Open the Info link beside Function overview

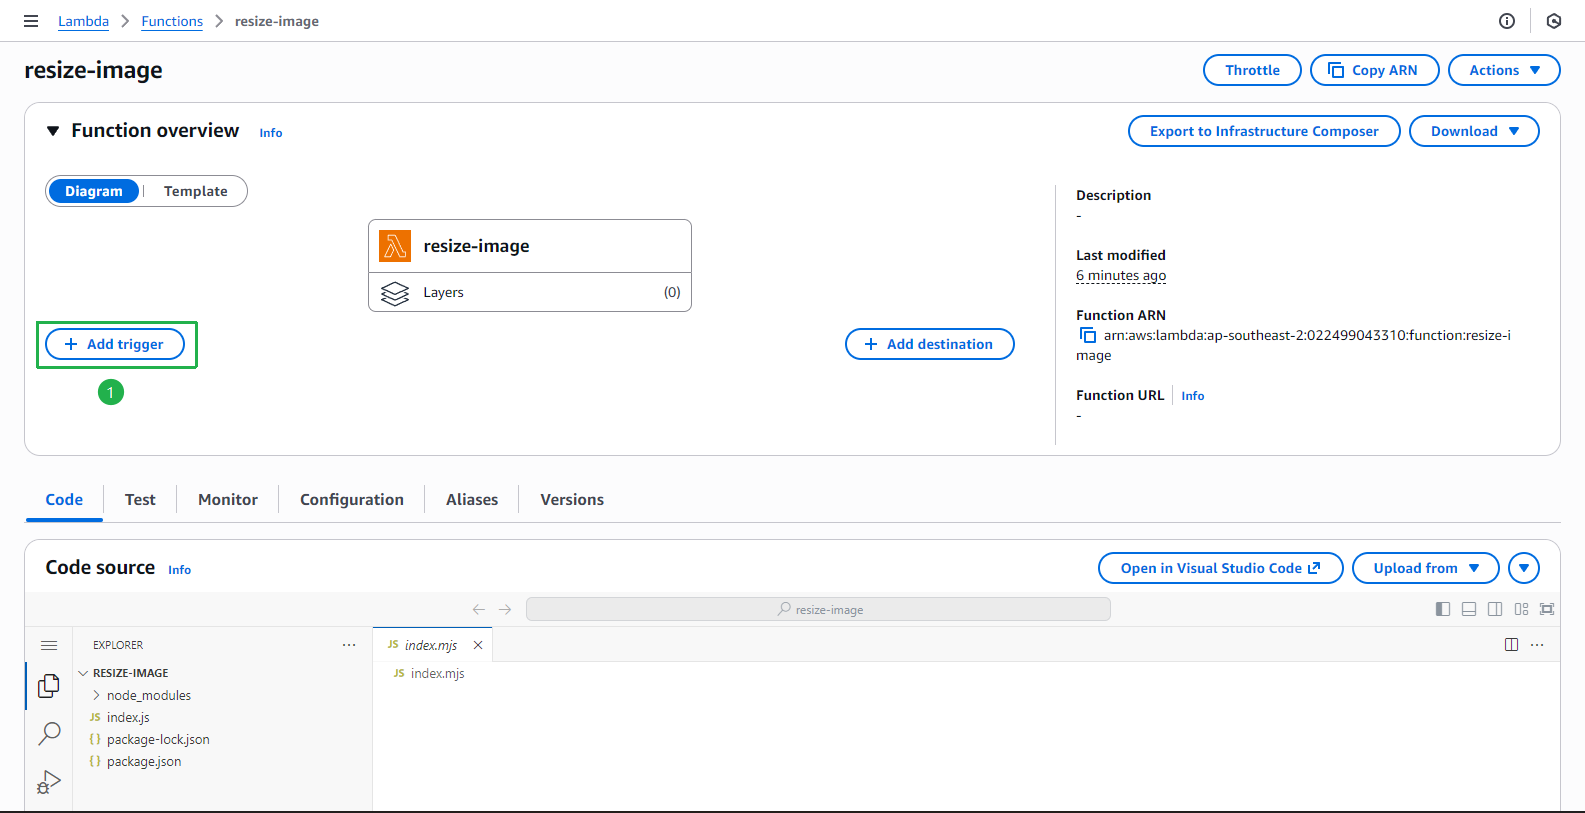(271, 133)
